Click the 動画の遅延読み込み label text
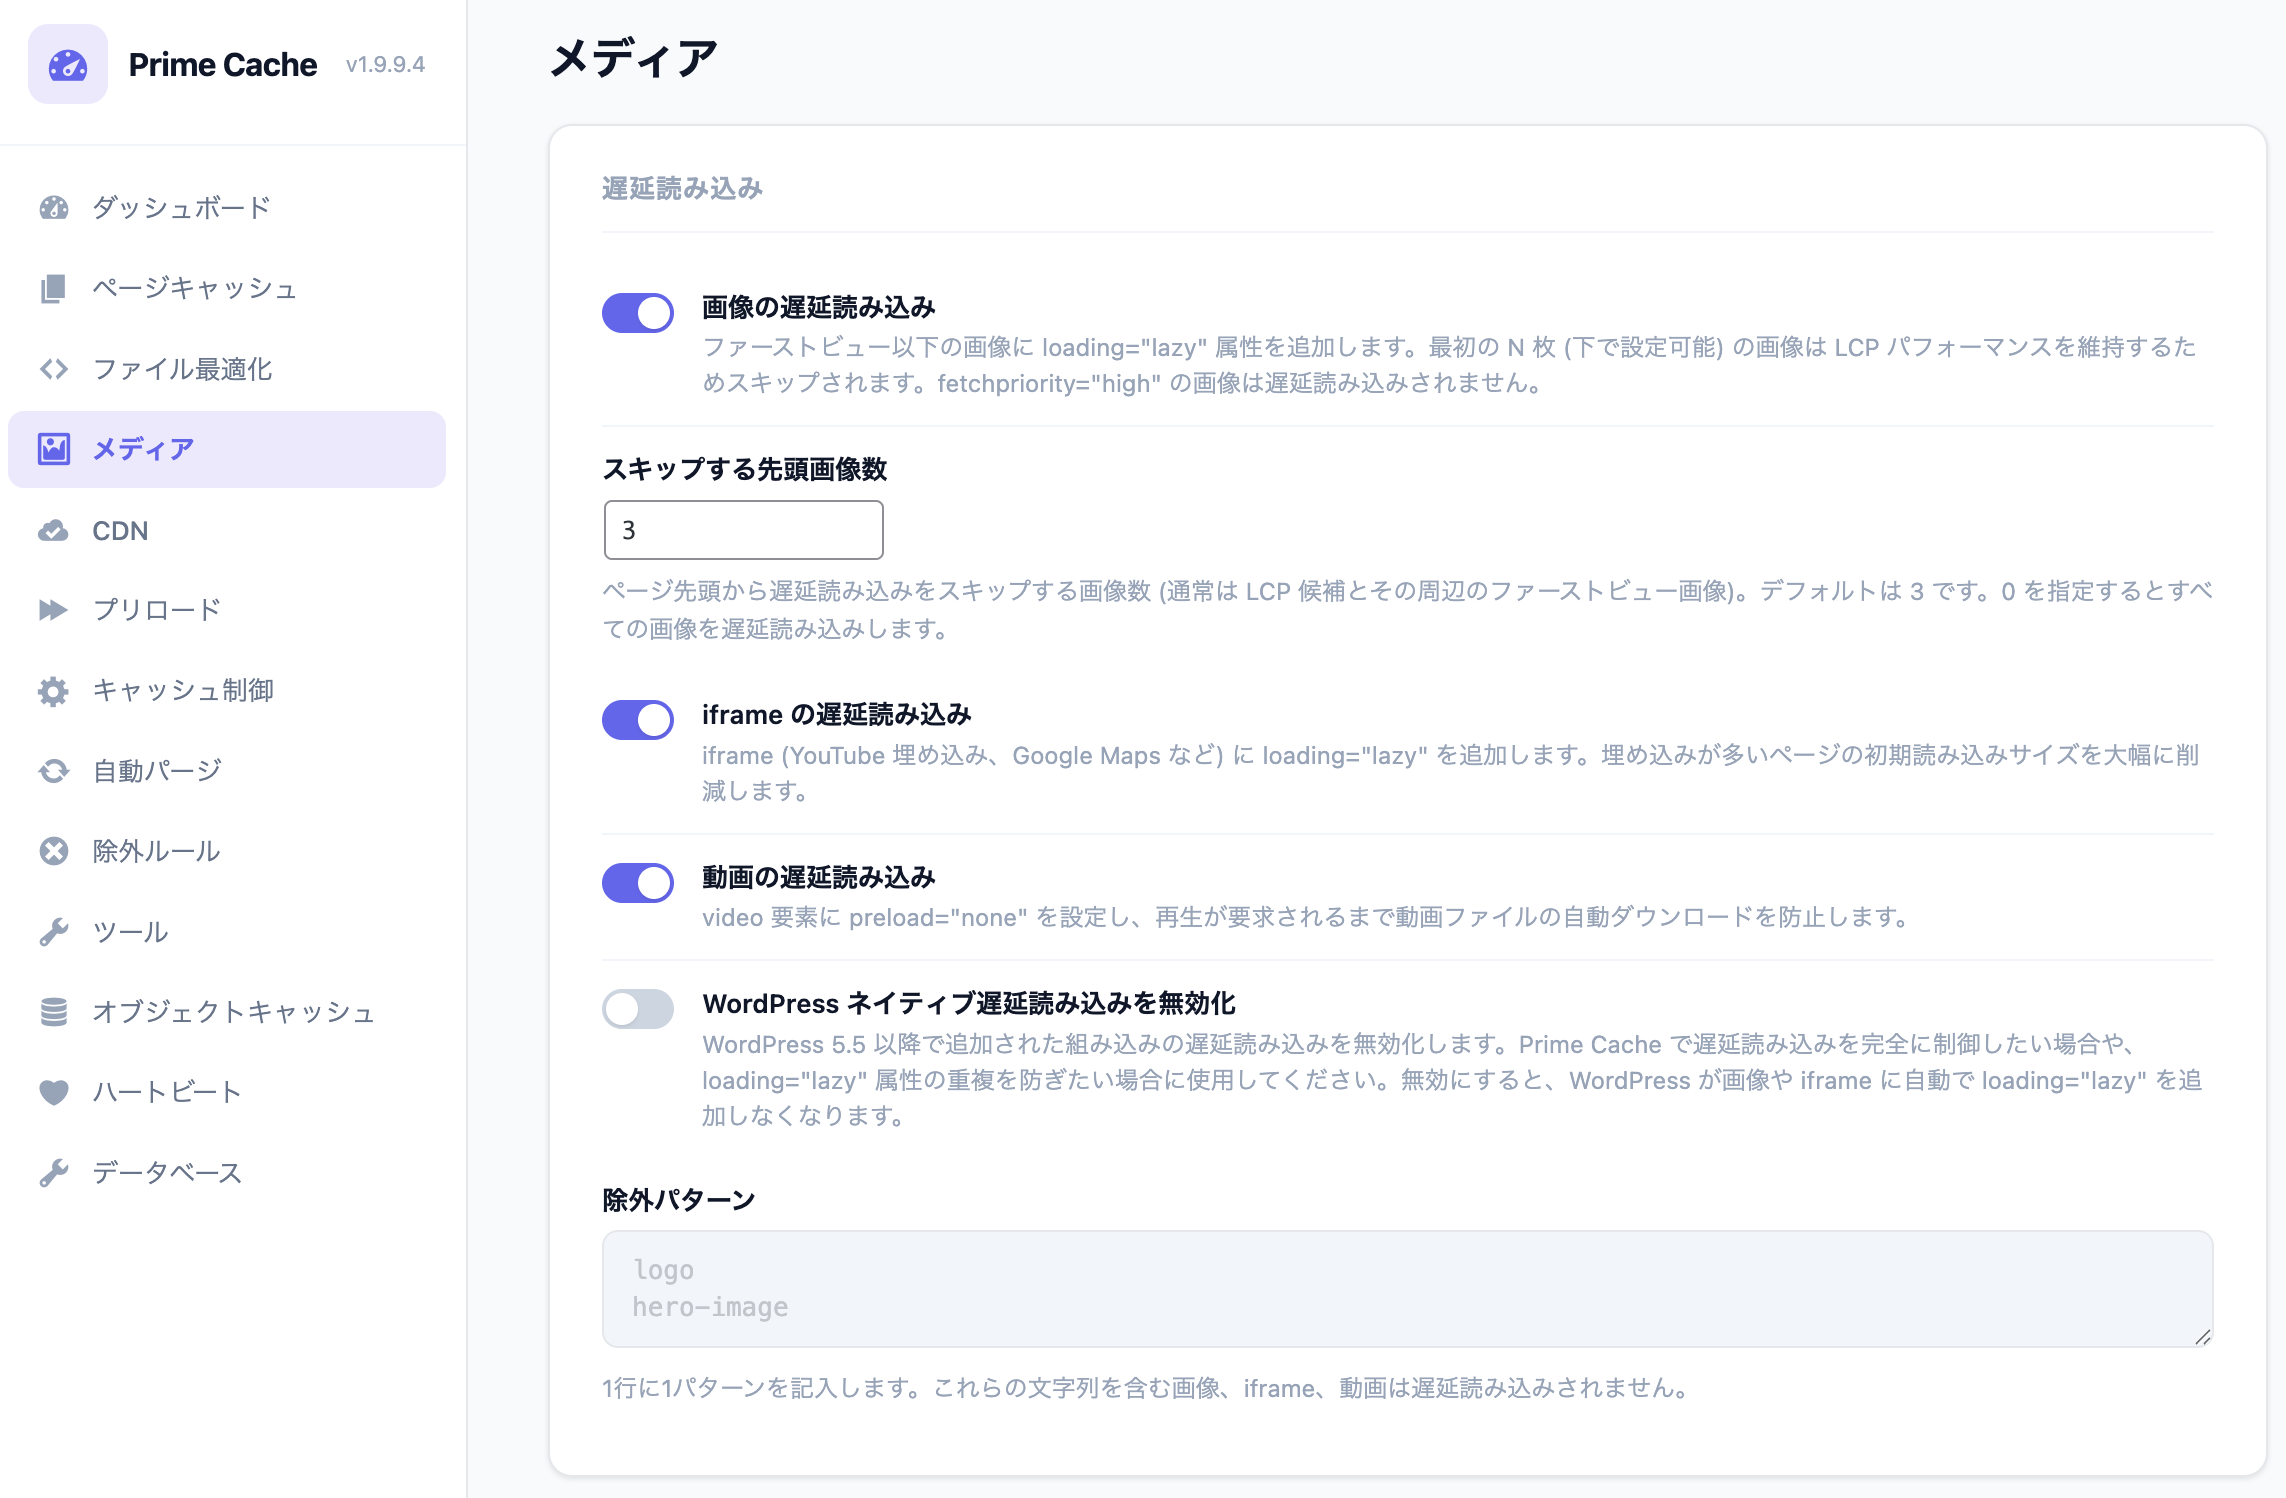Image resolution: width=2286 pixels, height=1498 pixels. click(x=819, y=877)
